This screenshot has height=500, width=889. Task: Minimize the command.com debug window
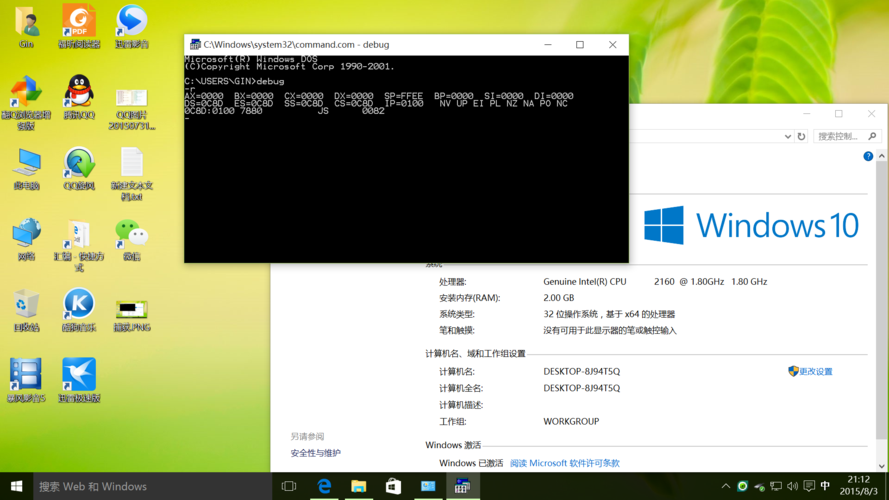548,45
